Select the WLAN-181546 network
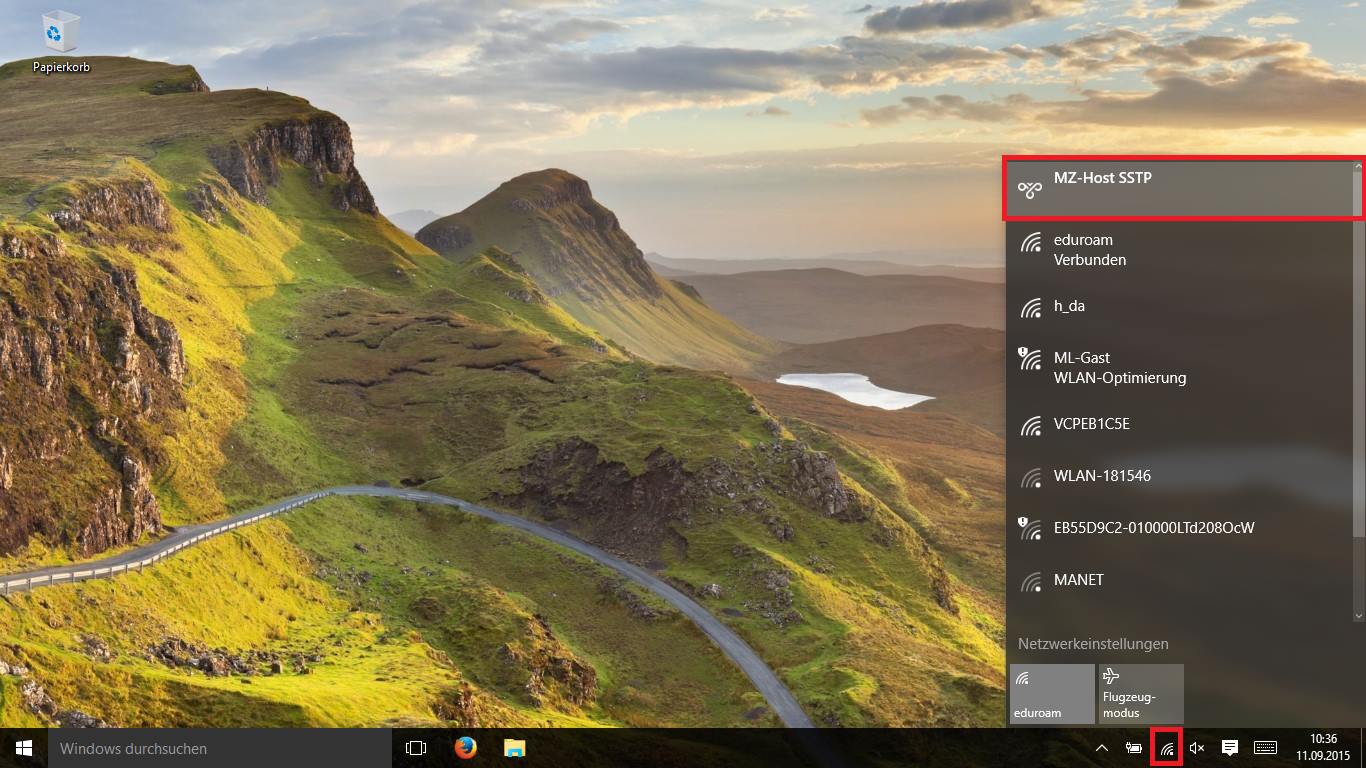This screenshot has width=1366, height=768. (x=1180, y=476)
